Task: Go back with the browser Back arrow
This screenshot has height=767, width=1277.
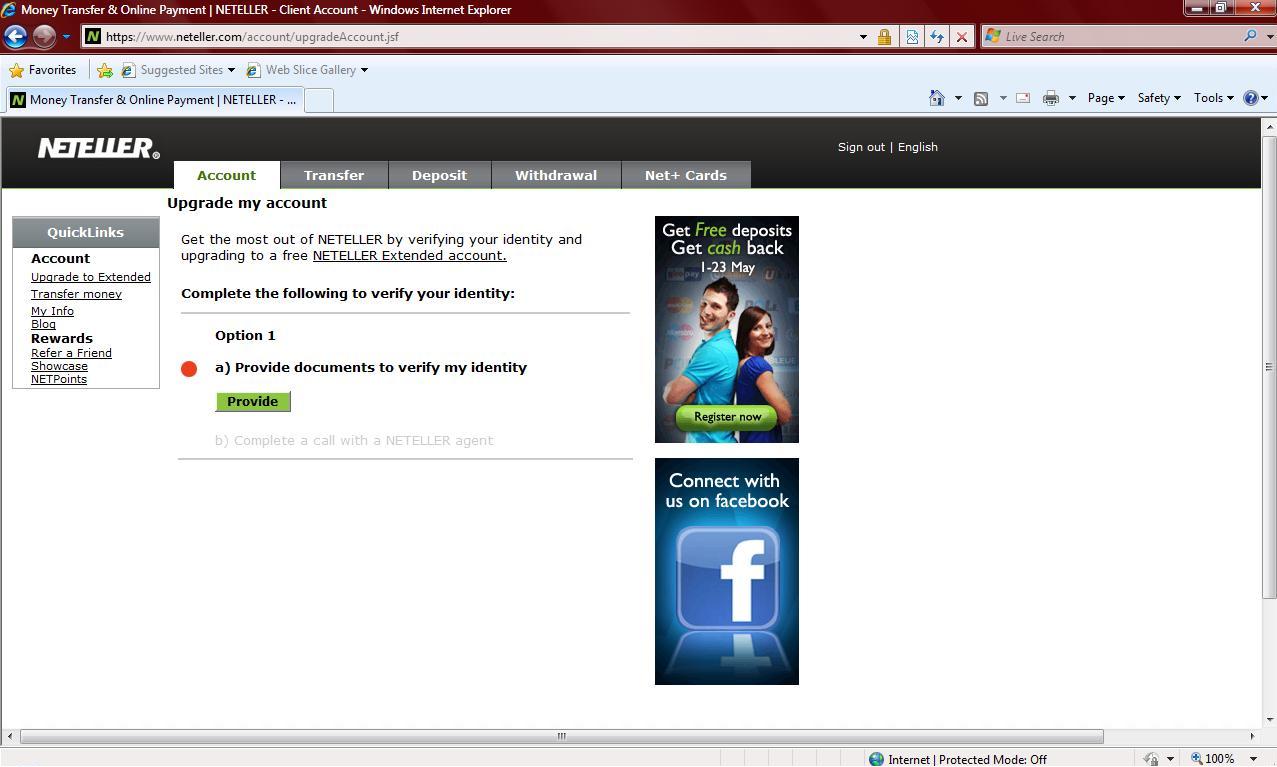Action: pyautogui.click(x=15, y=37)
